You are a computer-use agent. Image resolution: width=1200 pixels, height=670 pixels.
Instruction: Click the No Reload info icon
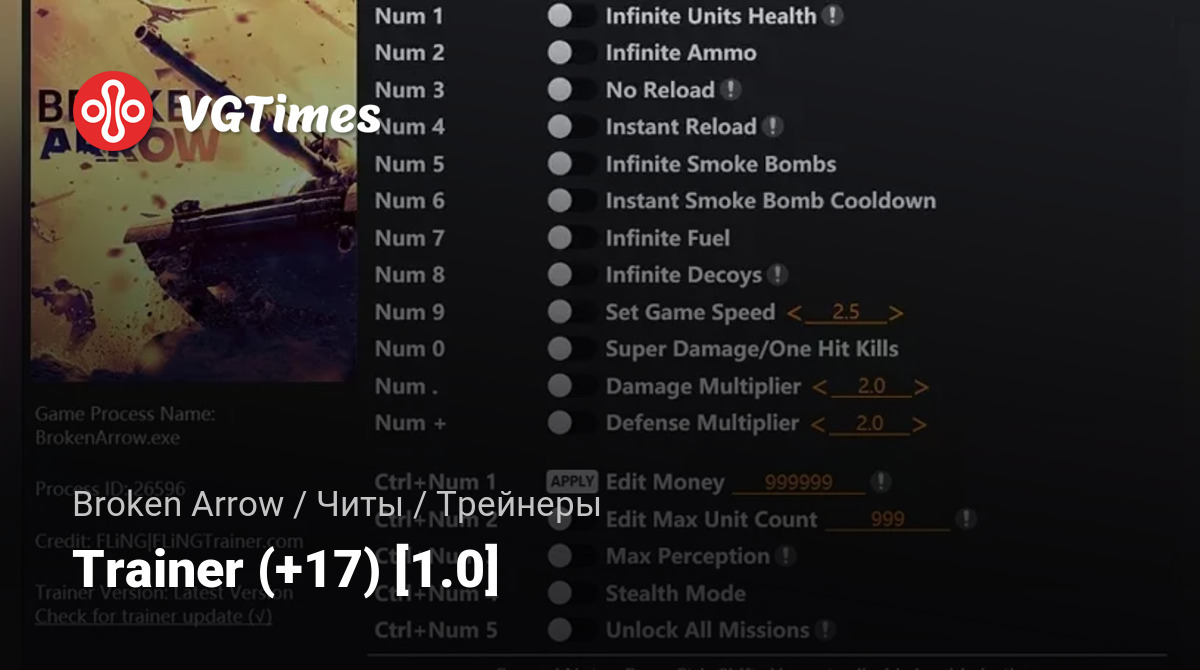[x=731, y=89]
